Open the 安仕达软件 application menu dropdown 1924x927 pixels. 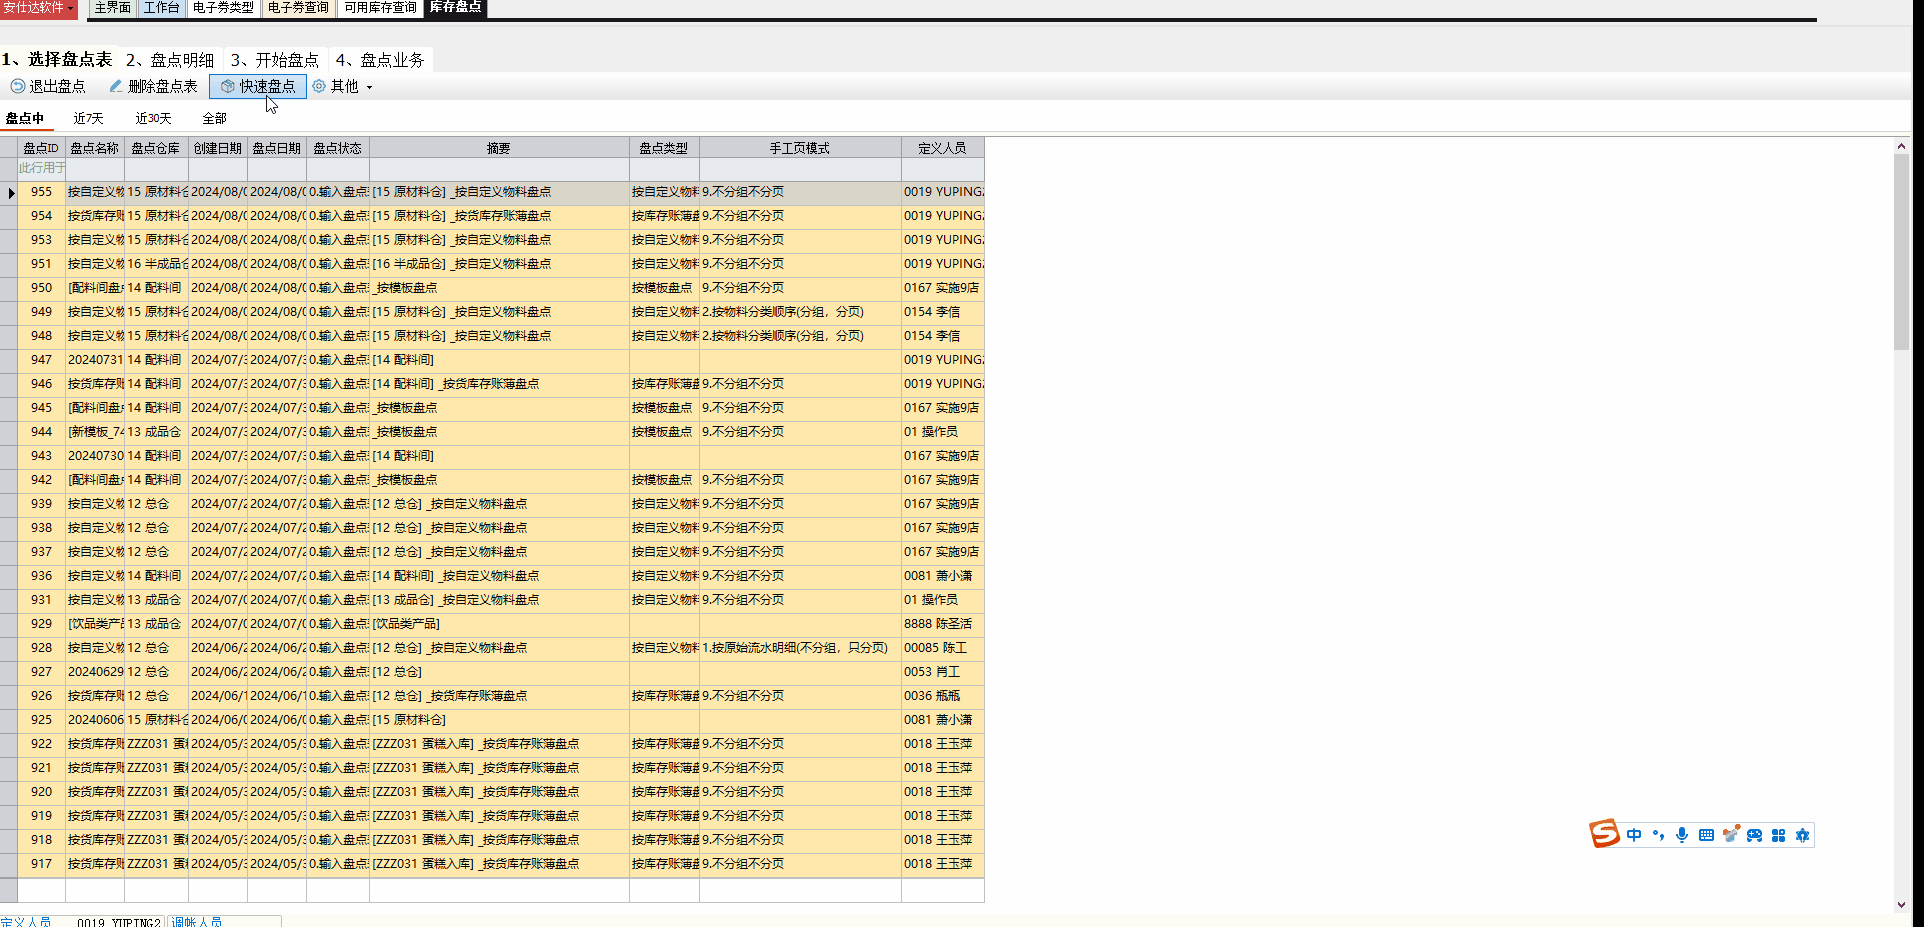coord(38,8)
